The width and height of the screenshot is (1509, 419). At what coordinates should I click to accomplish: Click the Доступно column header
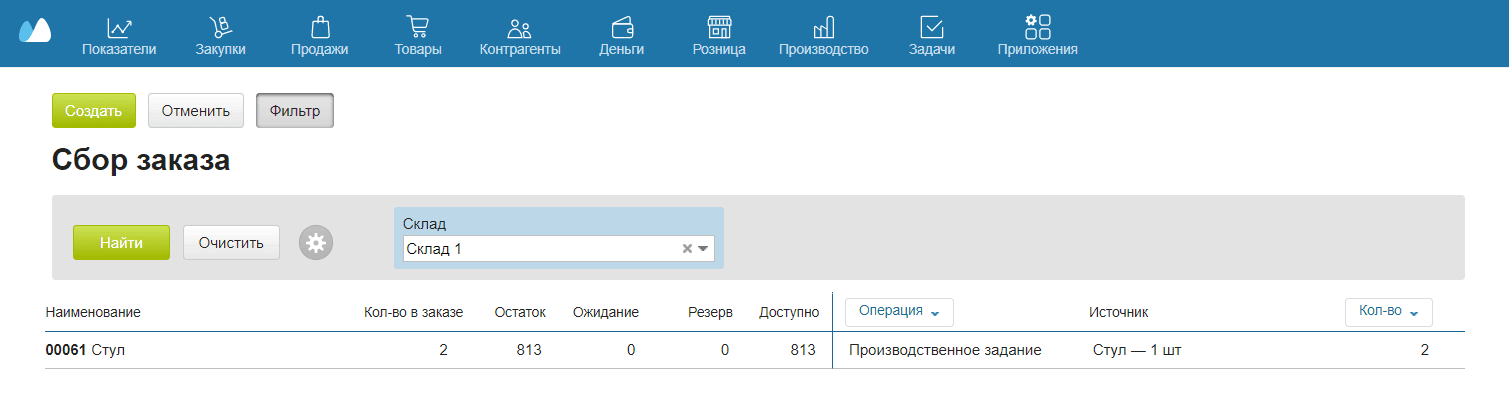789,312
